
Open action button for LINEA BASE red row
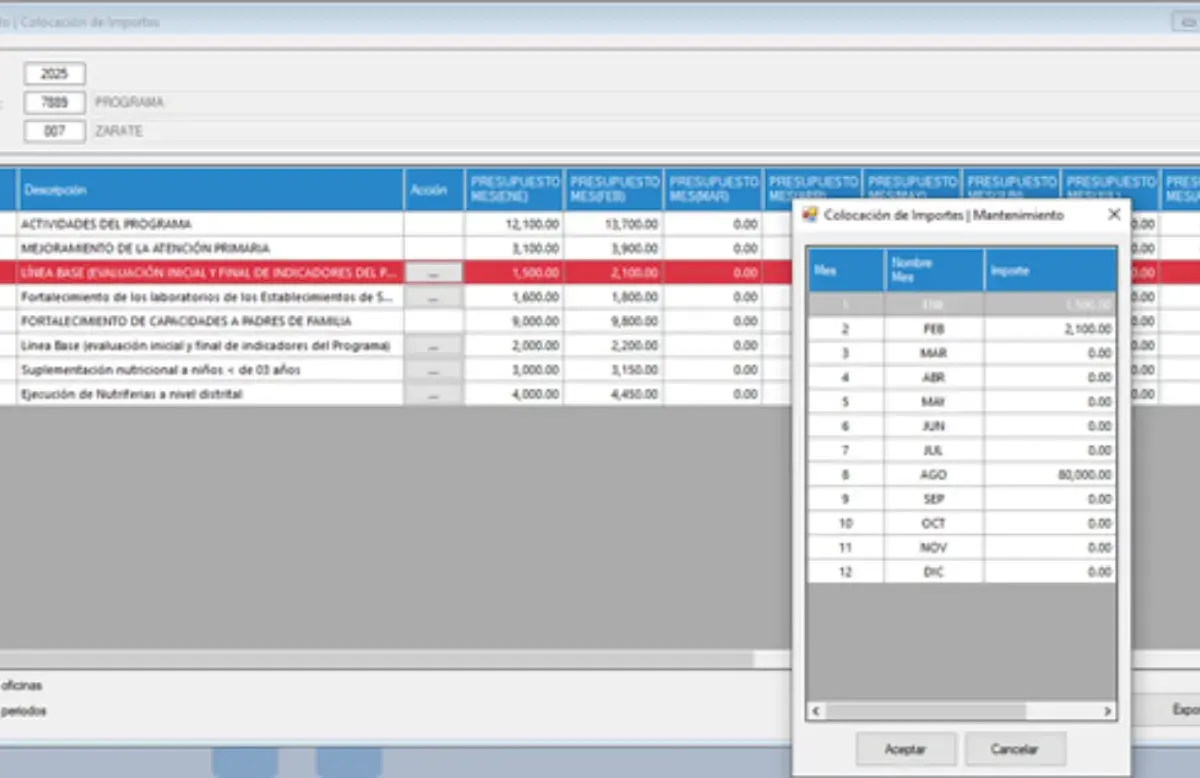click(434, 273)
